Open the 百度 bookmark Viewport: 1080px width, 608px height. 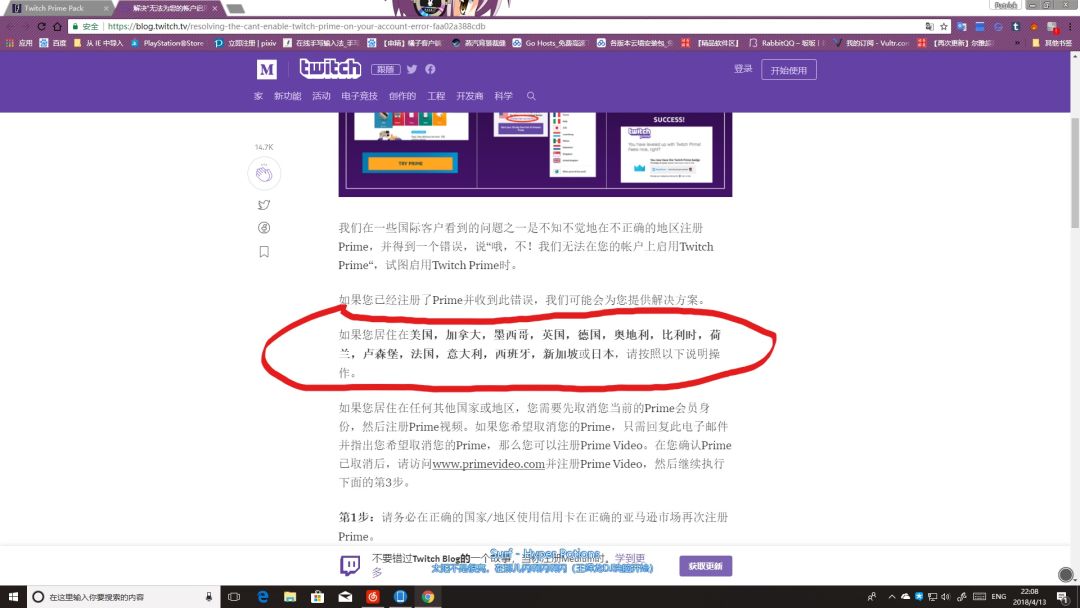(53, 43)
